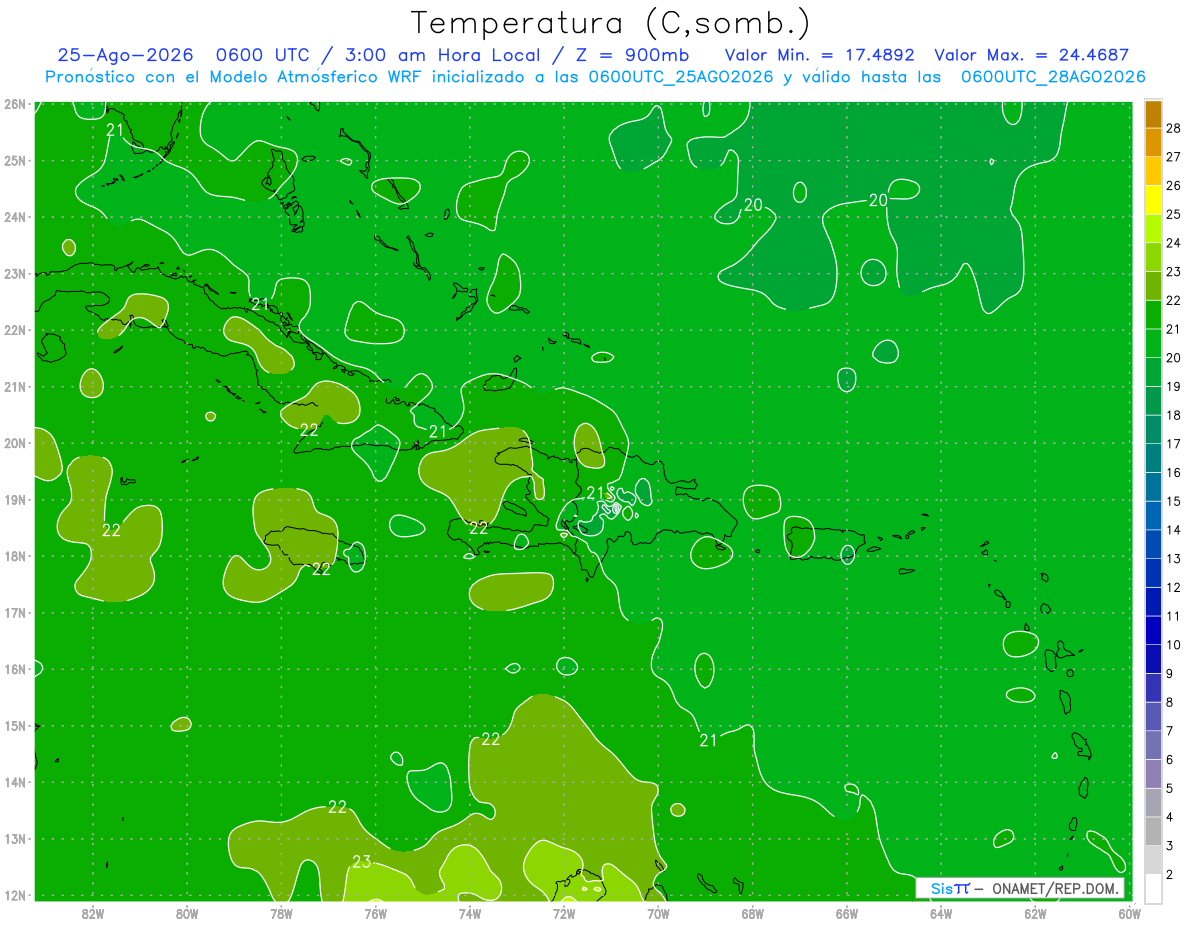Click the "64W" longitude axis label
Viewport: 1200px width, 927px height.
(x=941, y=913)
